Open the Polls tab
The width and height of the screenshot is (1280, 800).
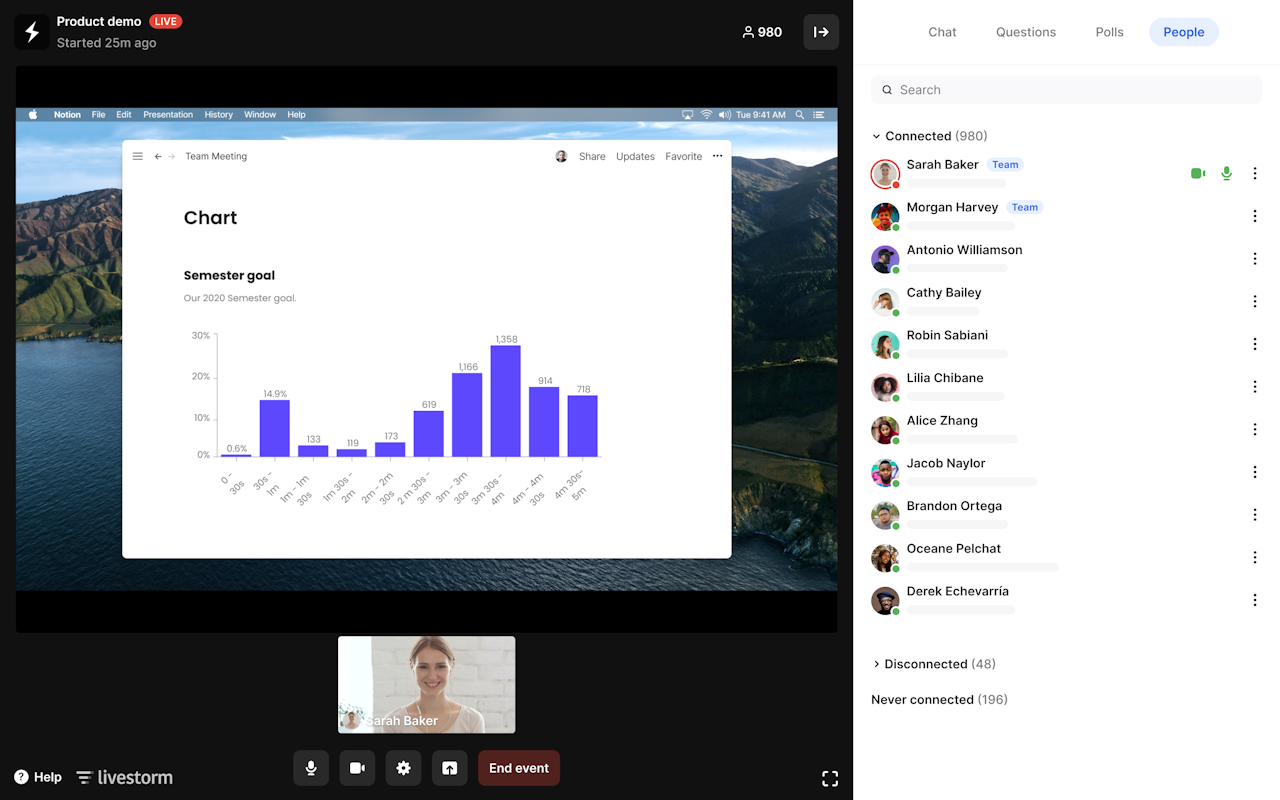[x=1109, y=32]
